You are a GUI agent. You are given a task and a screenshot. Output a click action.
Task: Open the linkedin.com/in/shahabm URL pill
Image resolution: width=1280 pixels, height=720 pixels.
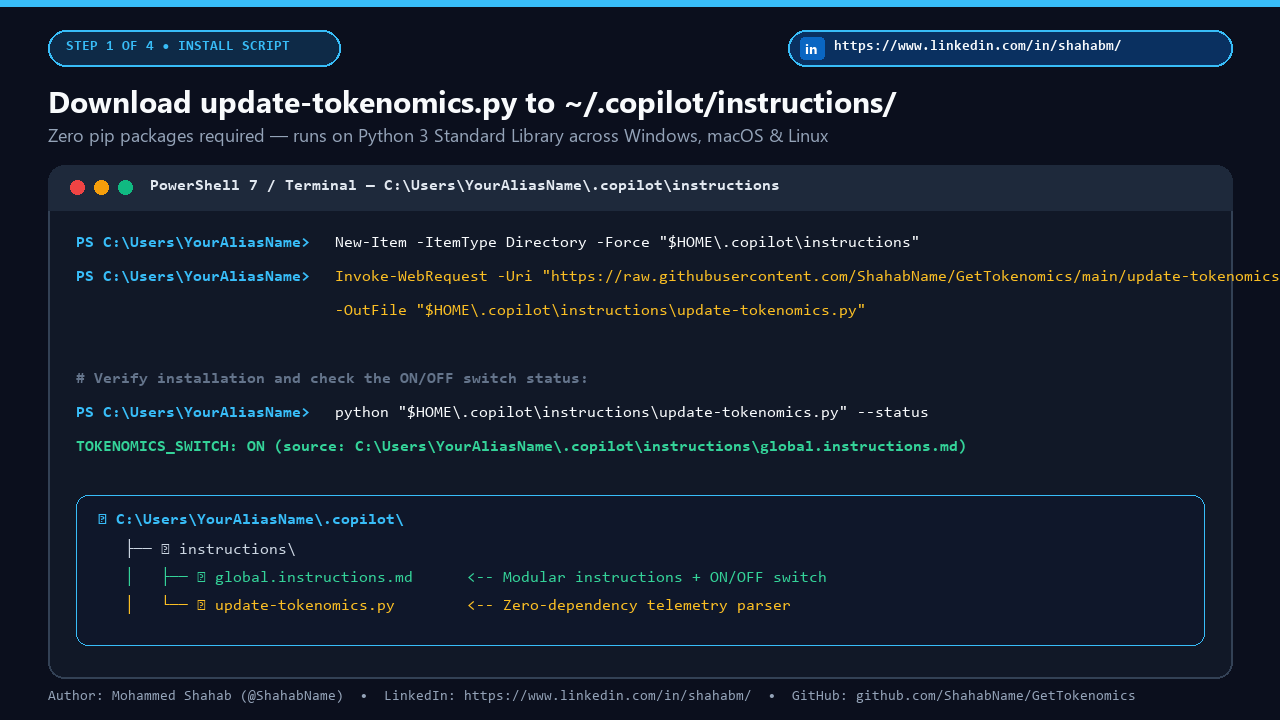pos(1010,48)
